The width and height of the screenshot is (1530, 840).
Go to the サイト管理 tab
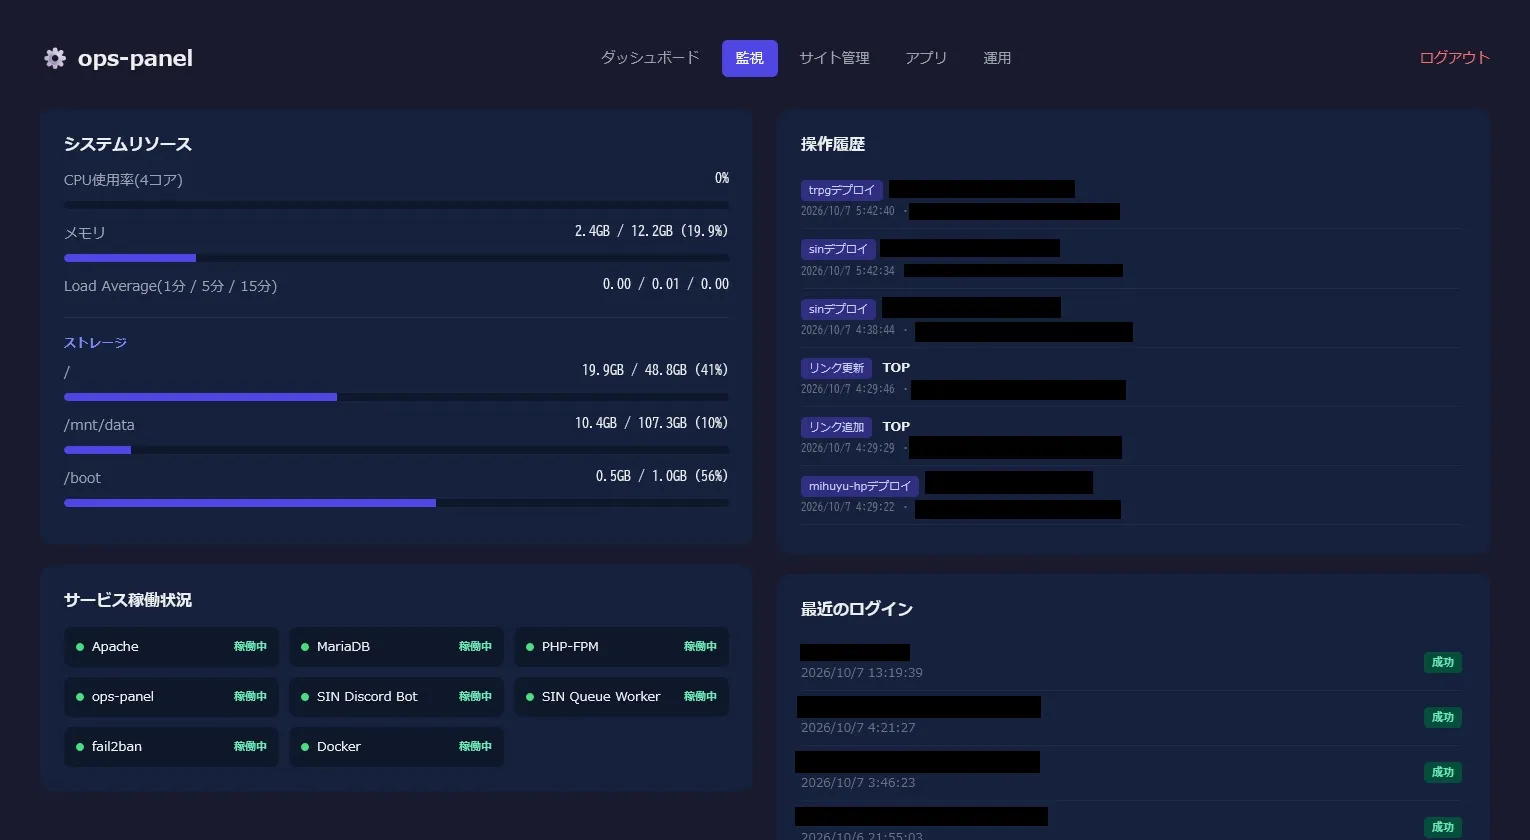835,58
